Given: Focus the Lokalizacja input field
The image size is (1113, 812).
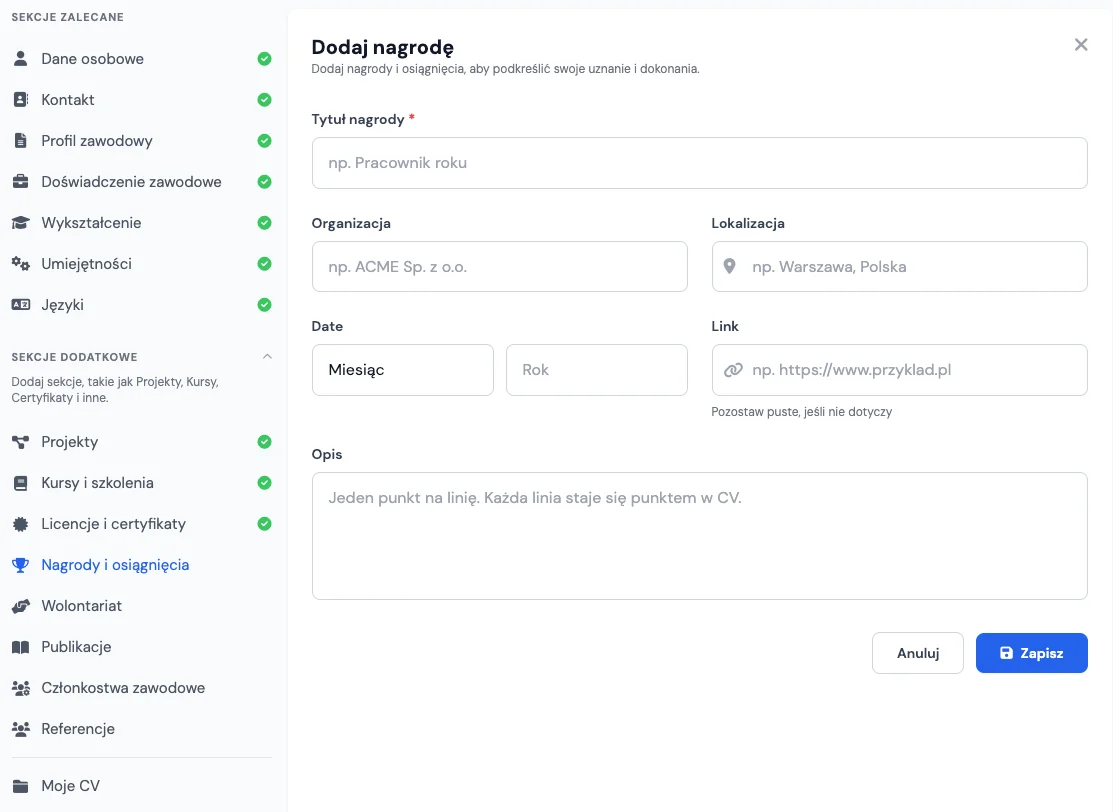Looking at the screenshot, I should (x=899, y=267).
